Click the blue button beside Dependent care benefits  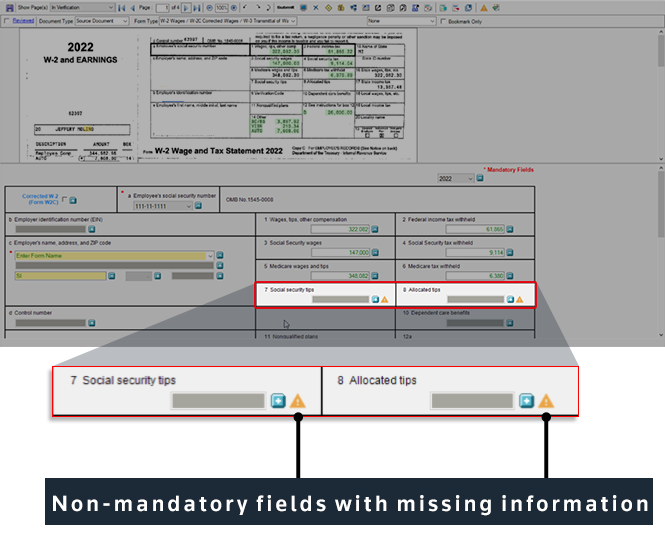[510, 323]
